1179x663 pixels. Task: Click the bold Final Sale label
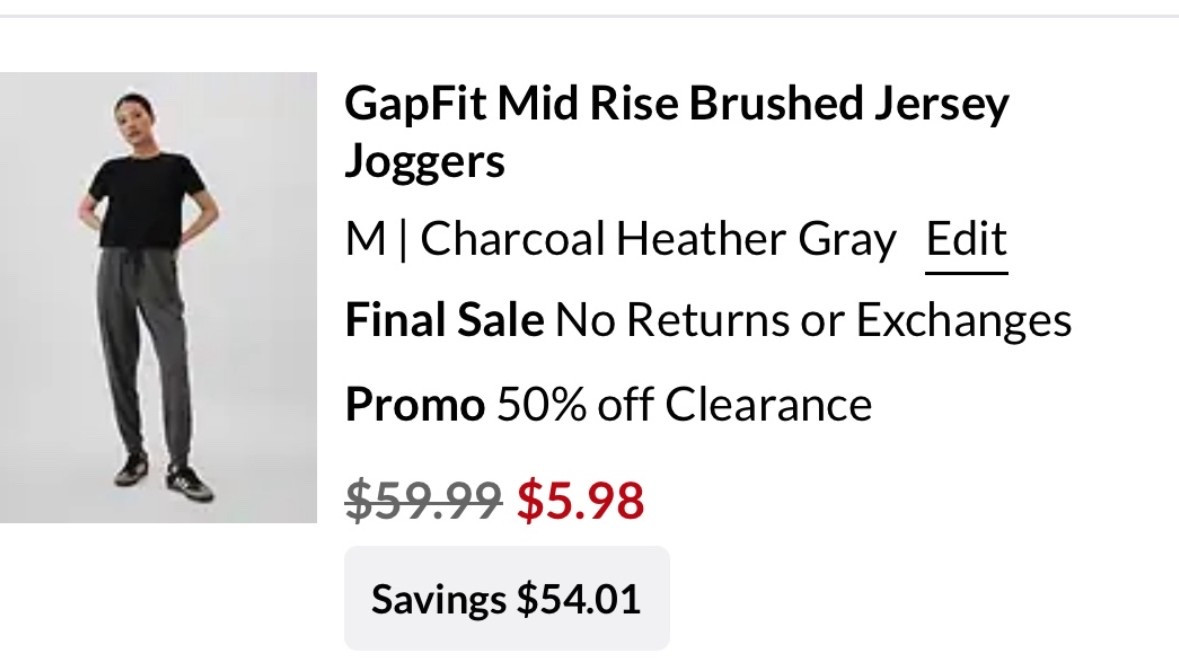(x=444, y=321)
